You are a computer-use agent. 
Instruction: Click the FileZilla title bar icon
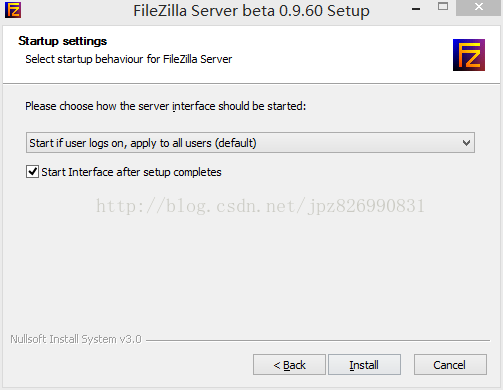[x=13, y=10]
